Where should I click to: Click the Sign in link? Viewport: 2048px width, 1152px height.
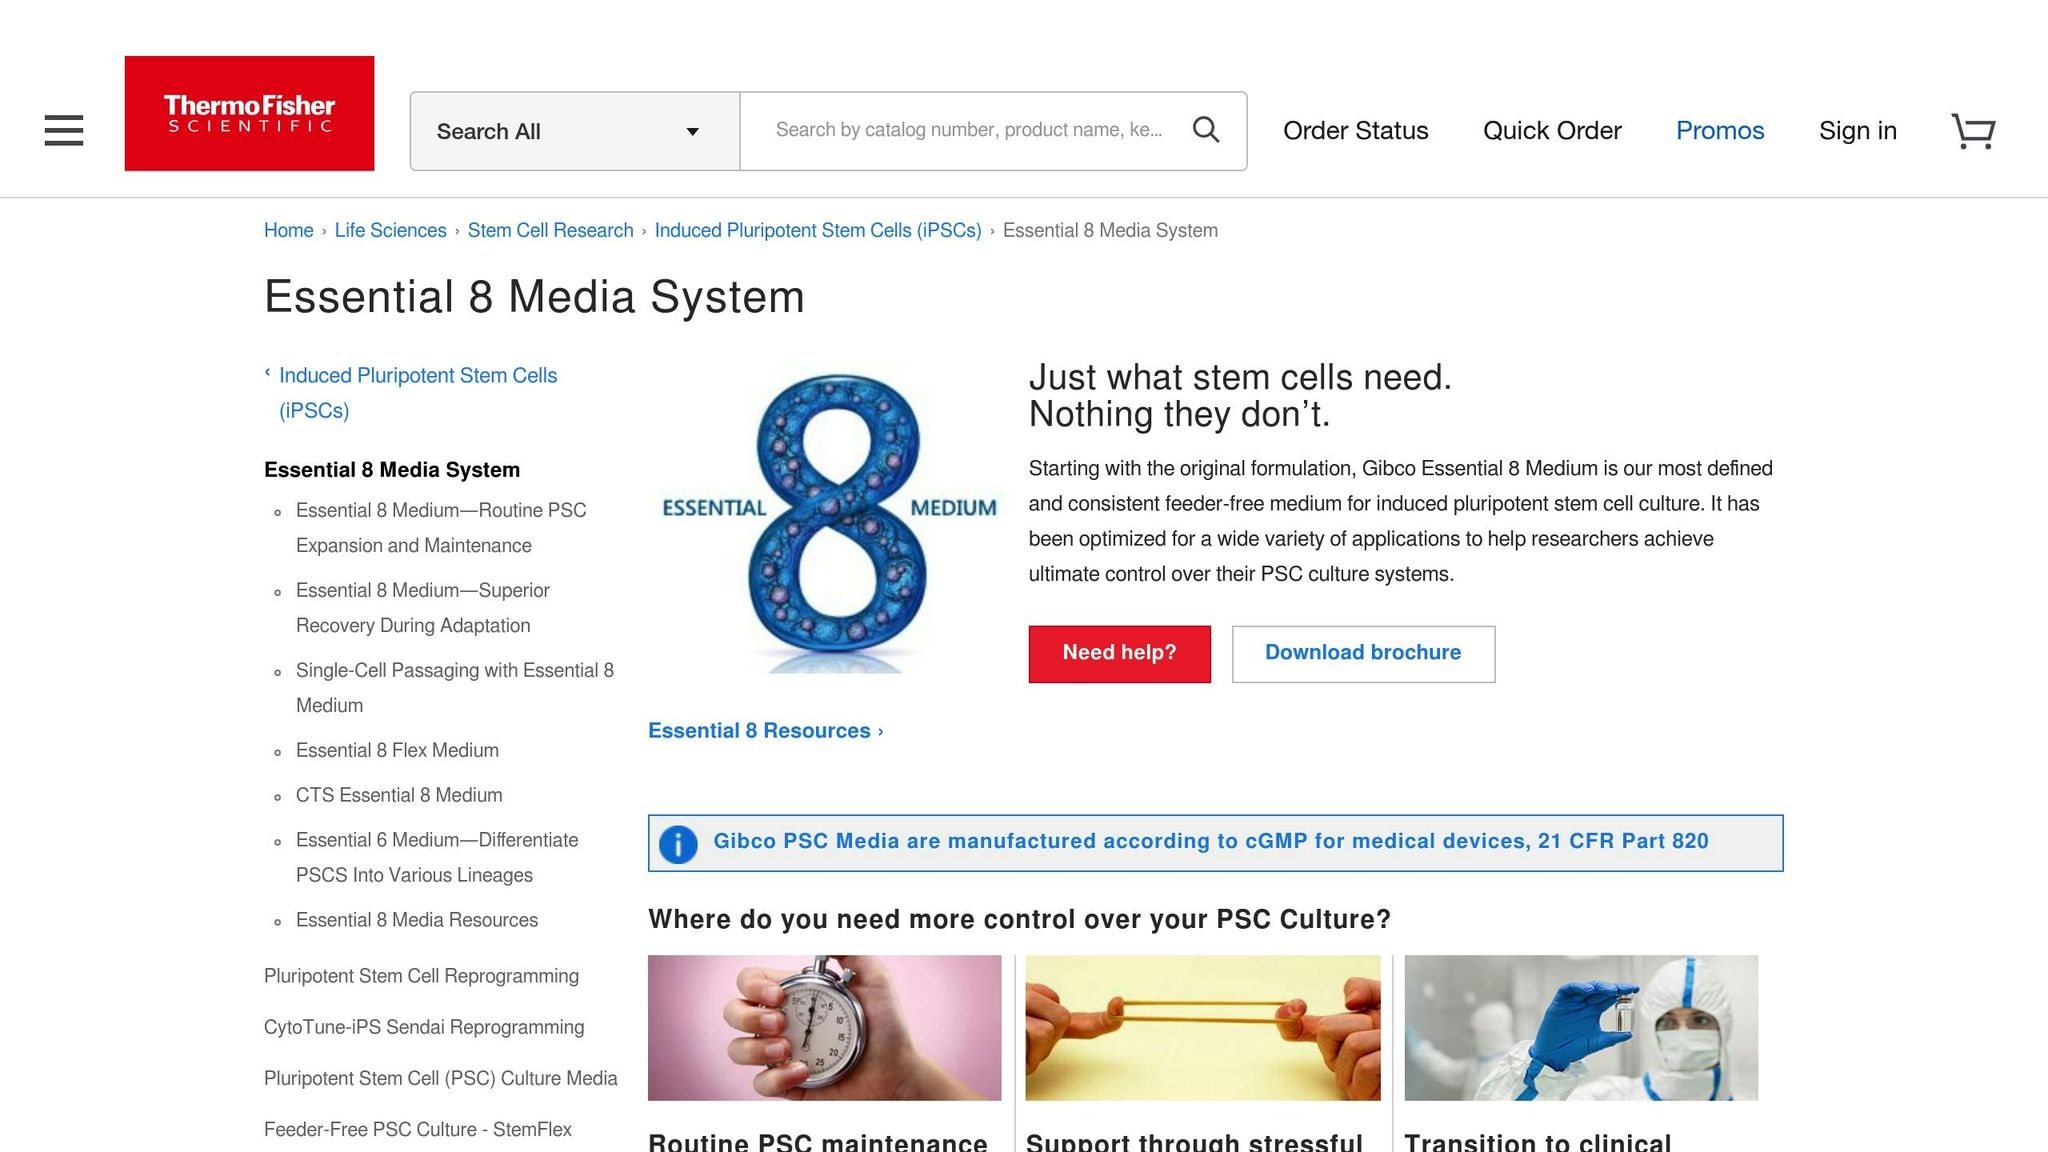click(1857, 131)
